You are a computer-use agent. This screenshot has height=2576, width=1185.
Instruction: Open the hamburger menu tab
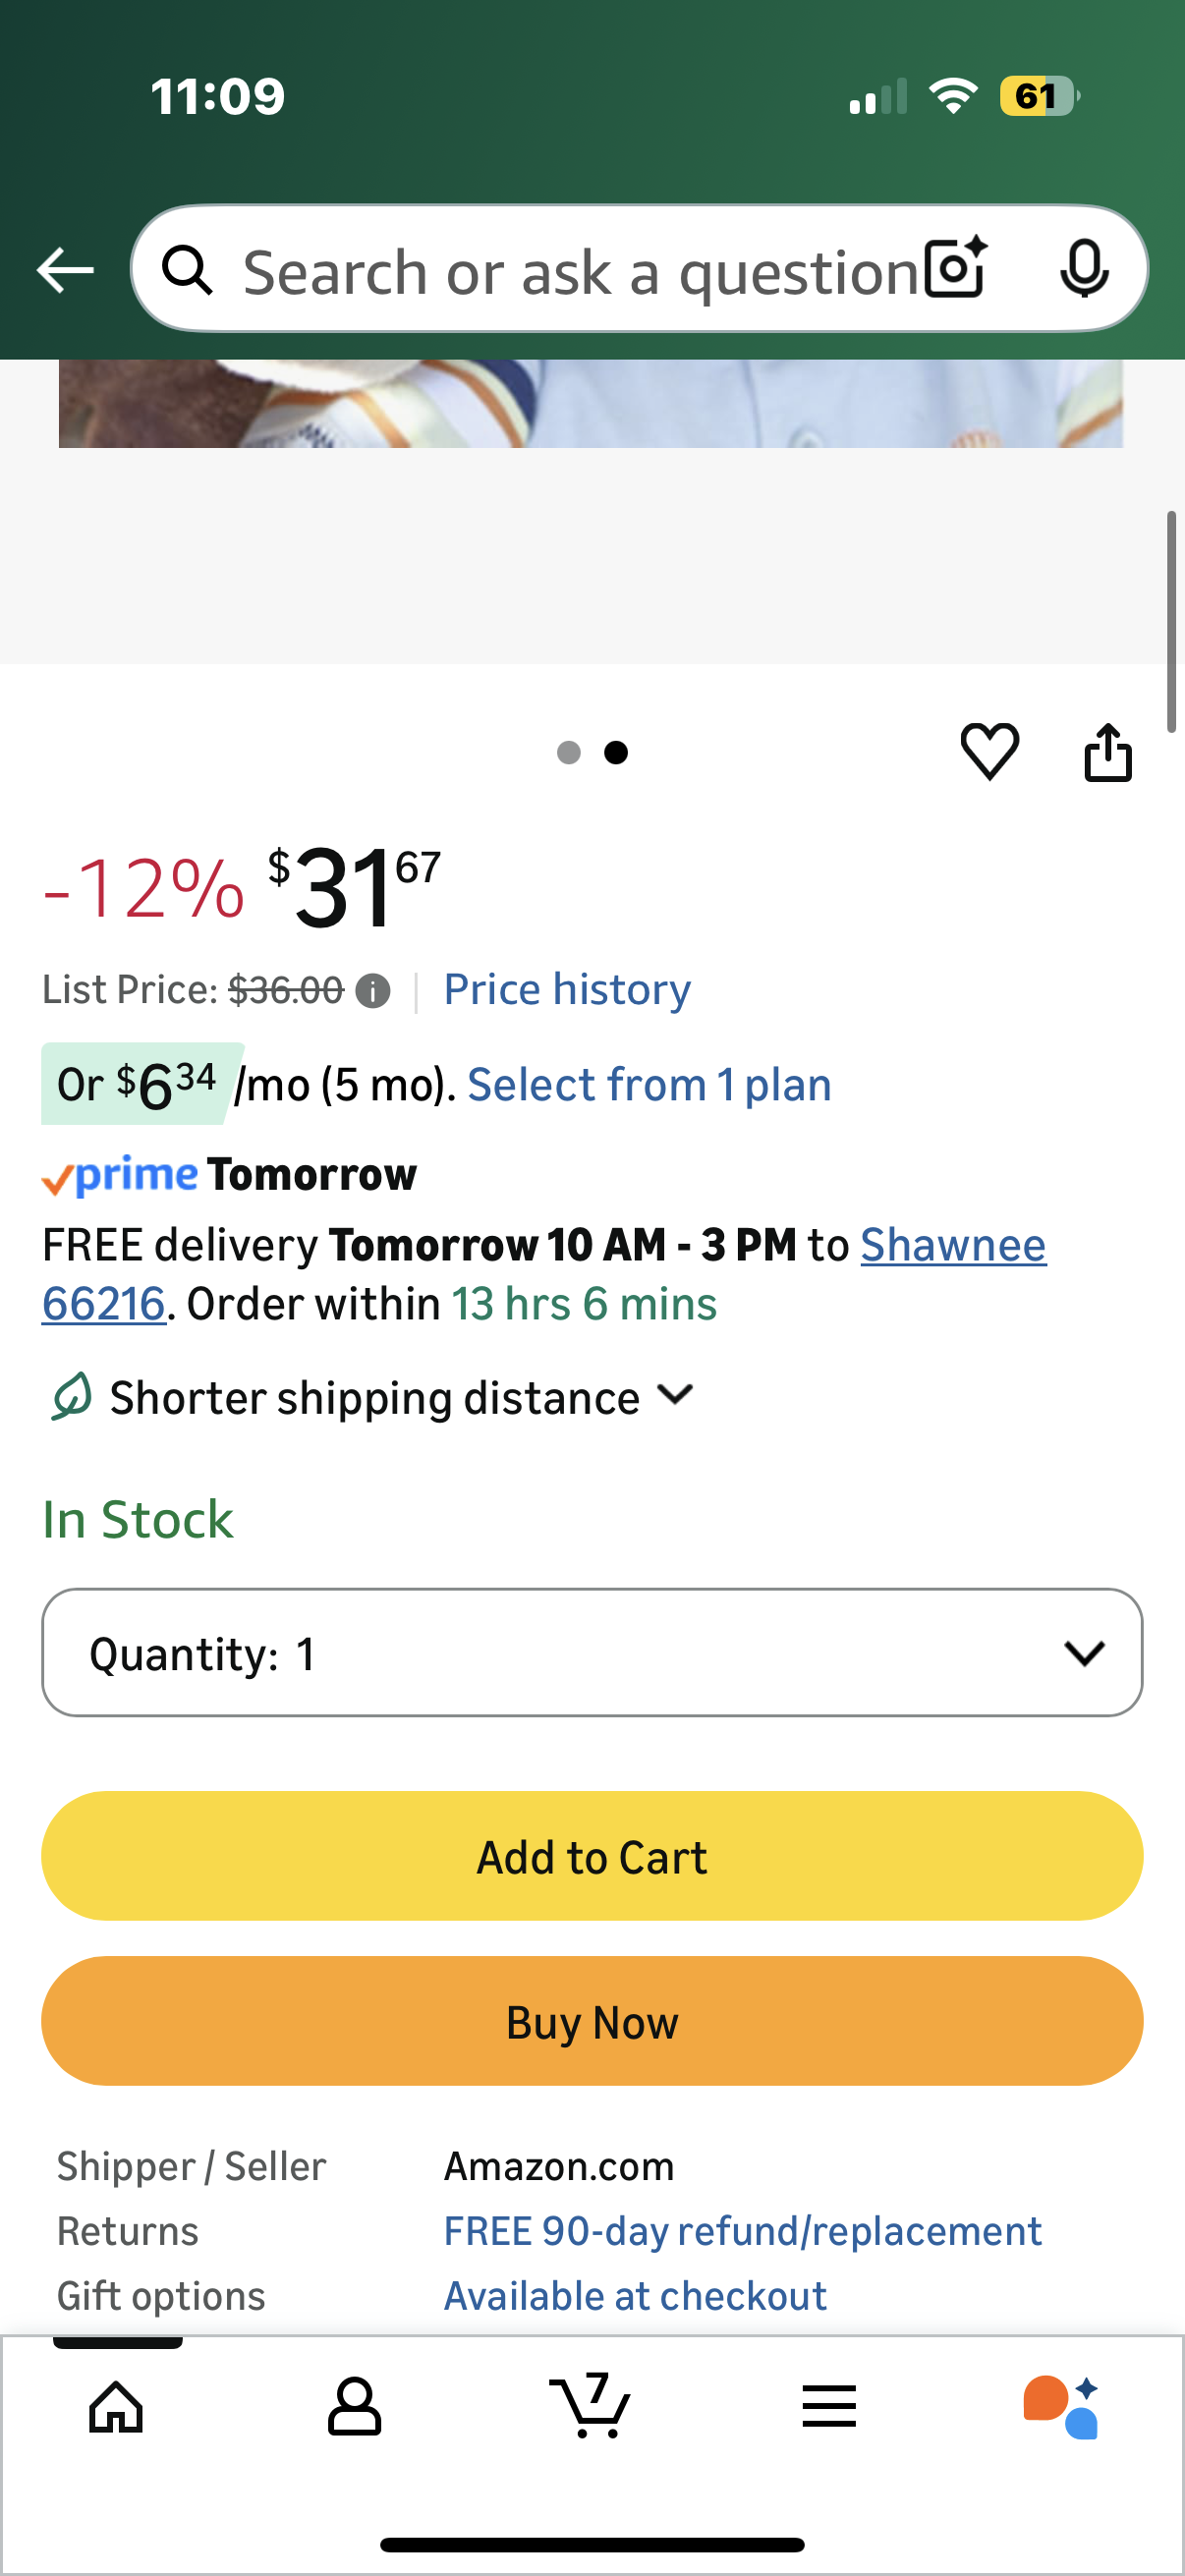(829, 2406)
